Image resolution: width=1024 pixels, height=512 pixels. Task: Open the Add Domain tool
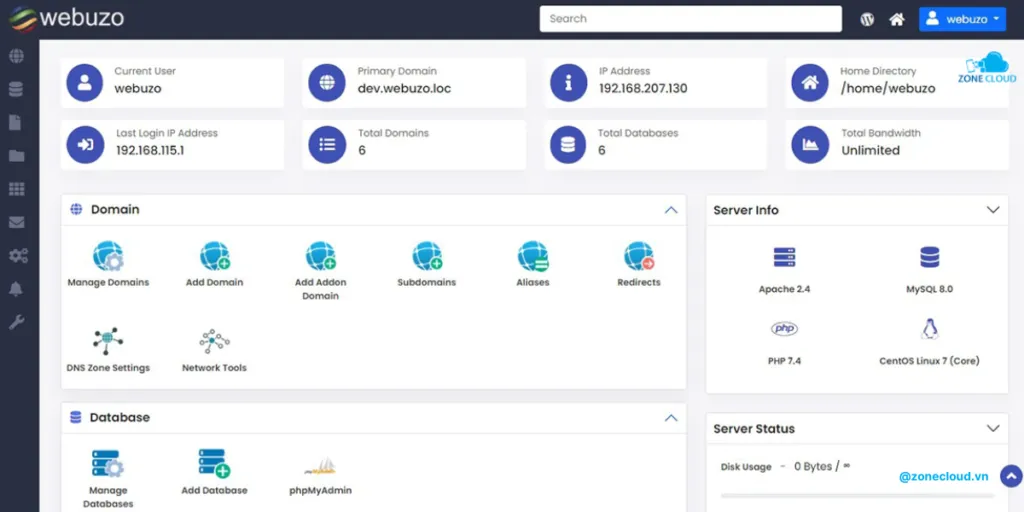(214, 256)
